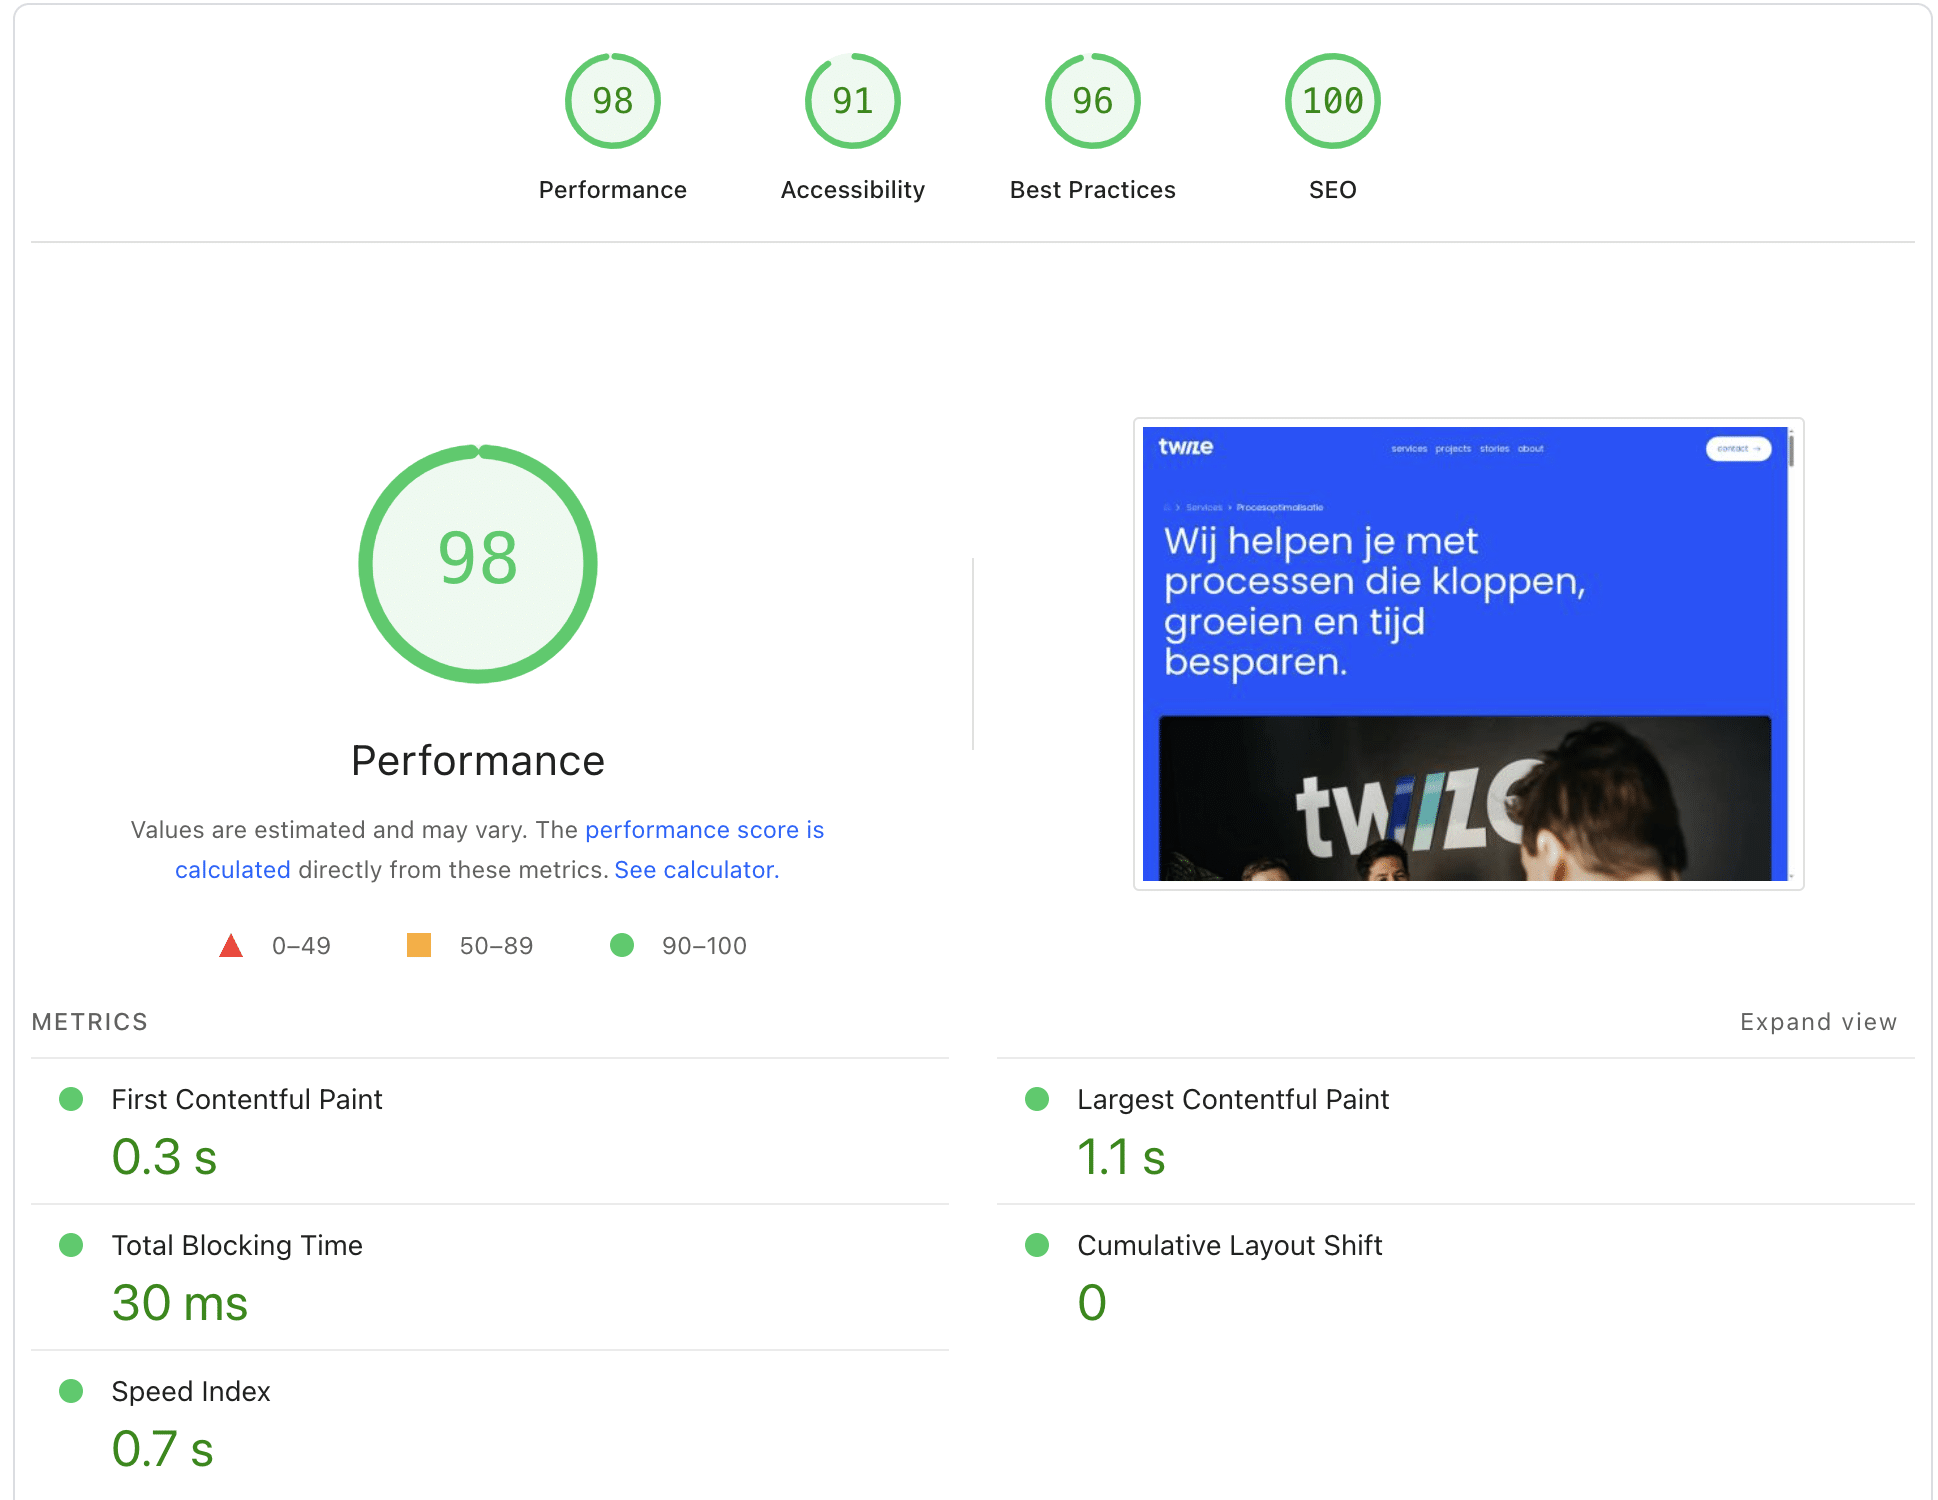Select the SEO category label
This screenshot has height=1500, width=1938.
pyautogui.click(x=1332, y=190)
